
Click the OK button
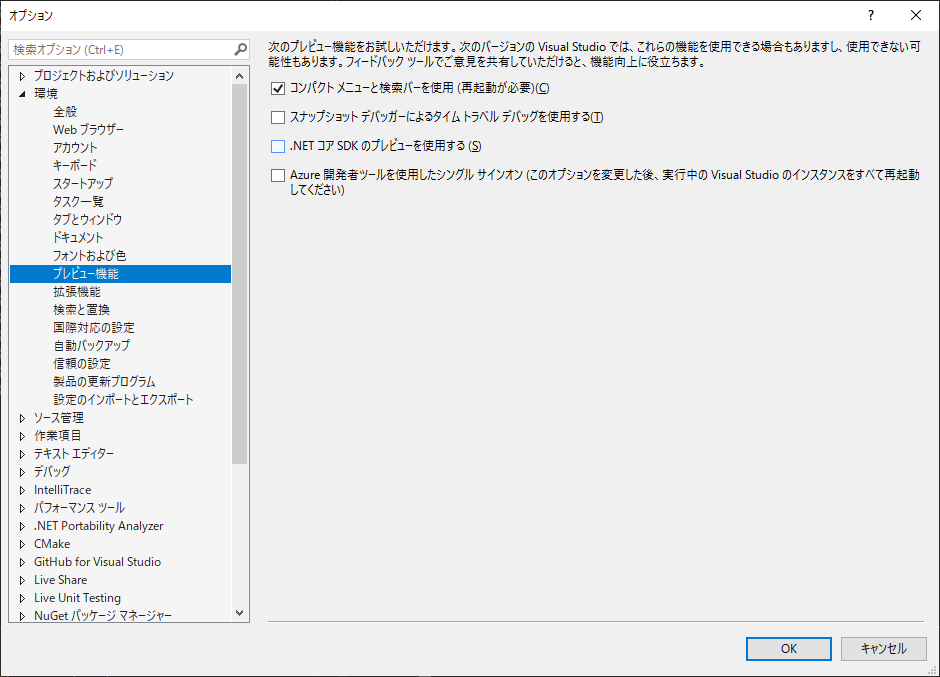788,648
